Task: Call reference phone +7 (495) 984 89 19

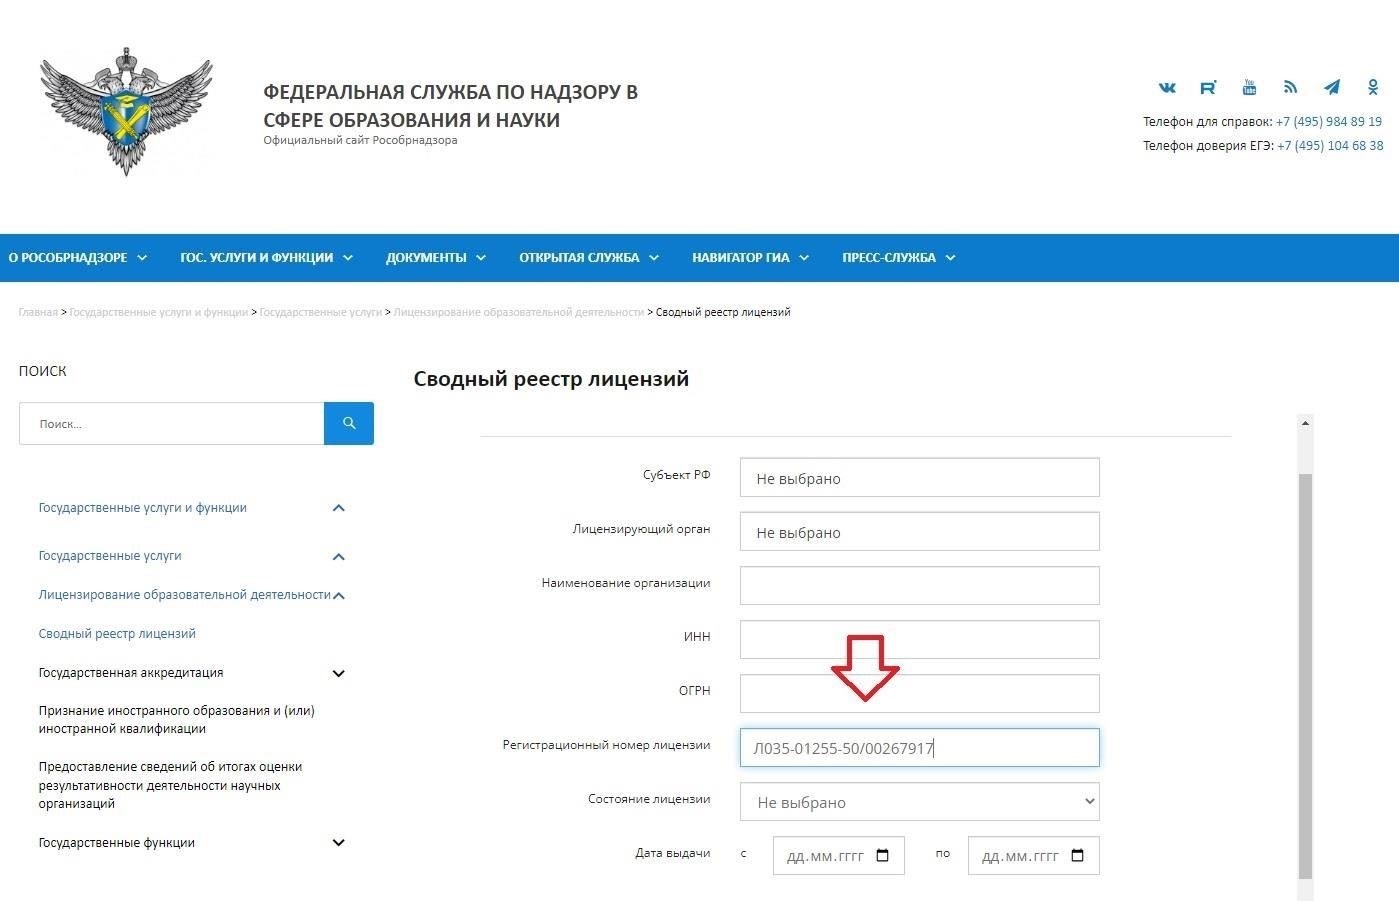Action: point(1329,122)
